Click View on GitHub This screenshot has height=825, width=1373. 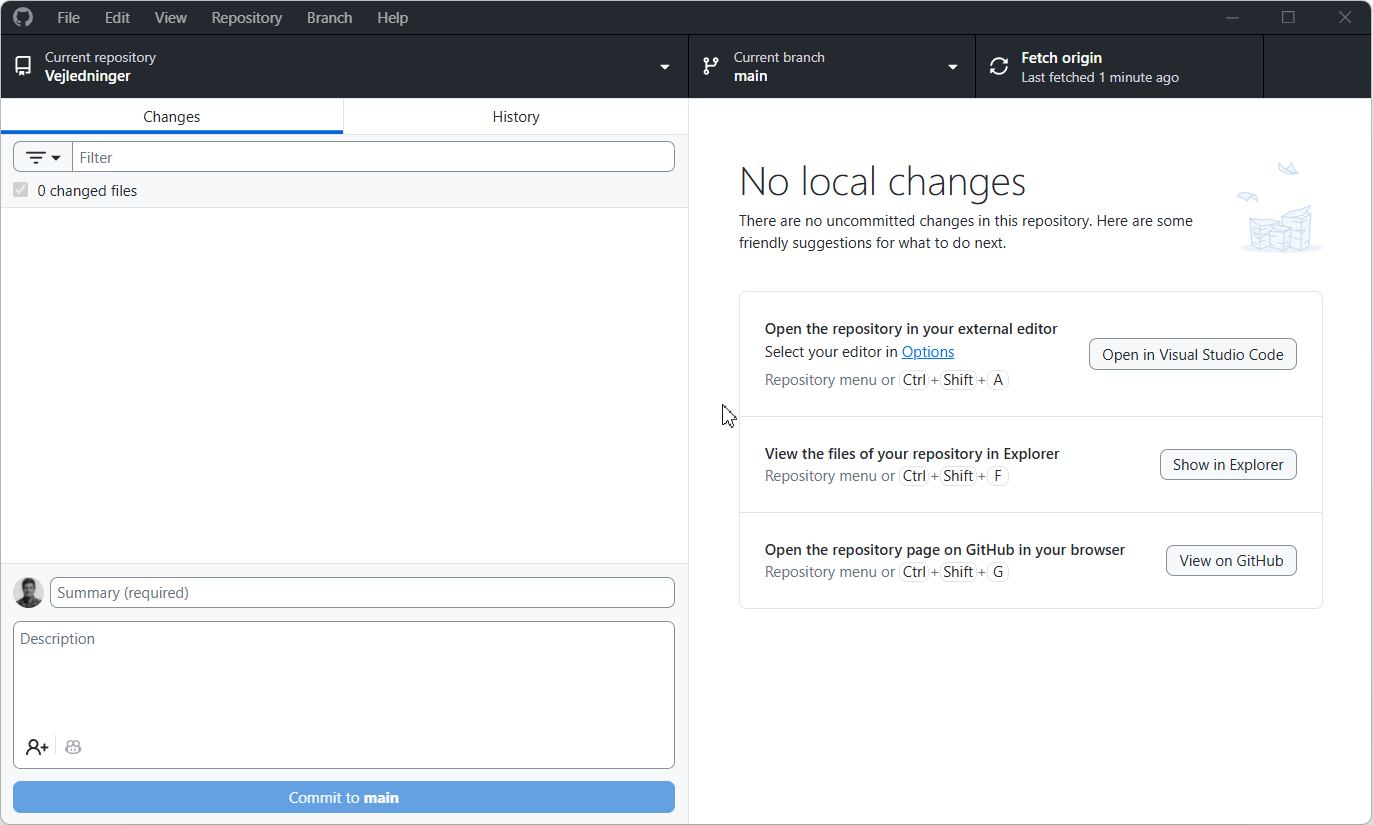tap(1231, 560)
